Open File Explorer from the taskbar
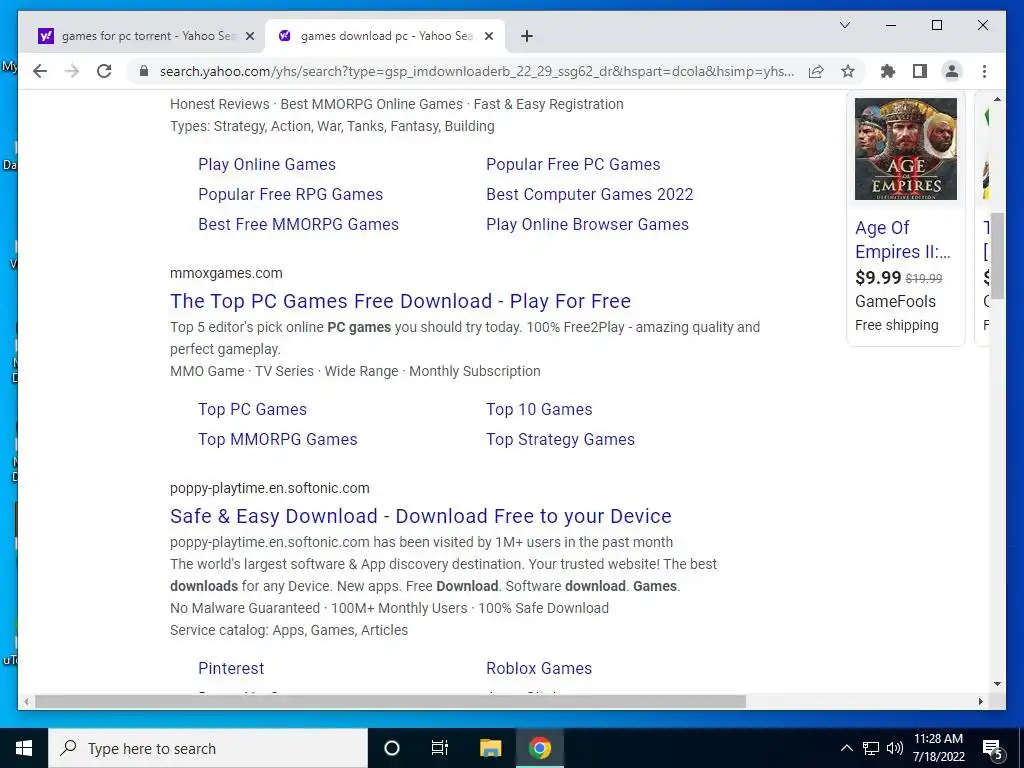 click(490, 748)
